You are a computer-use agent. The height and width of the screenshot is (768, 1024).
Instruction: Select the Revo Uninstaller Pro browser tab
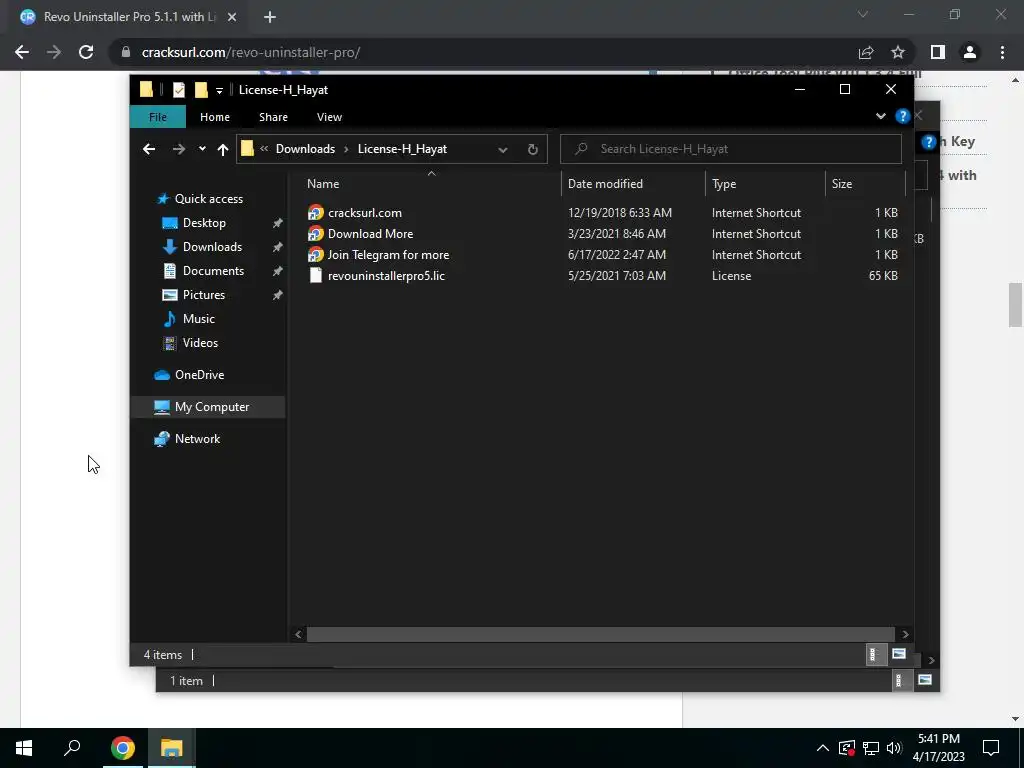[x=129, y=17]
